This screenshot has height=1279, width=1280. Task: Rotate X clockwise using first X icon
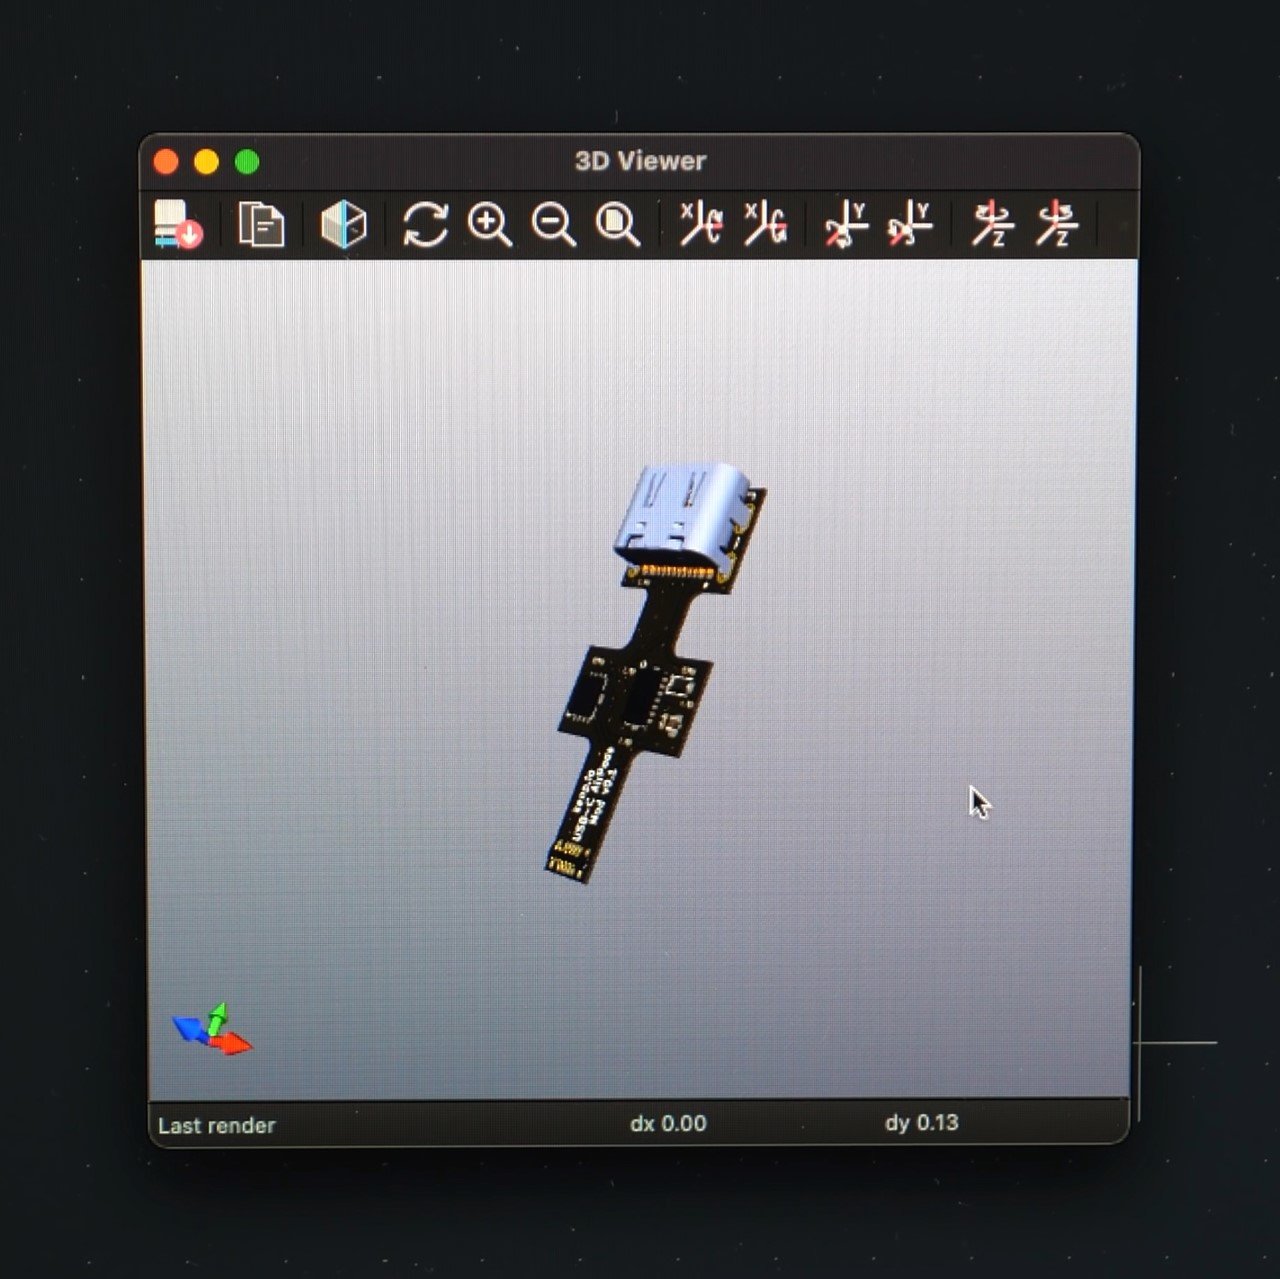point(701,224)
